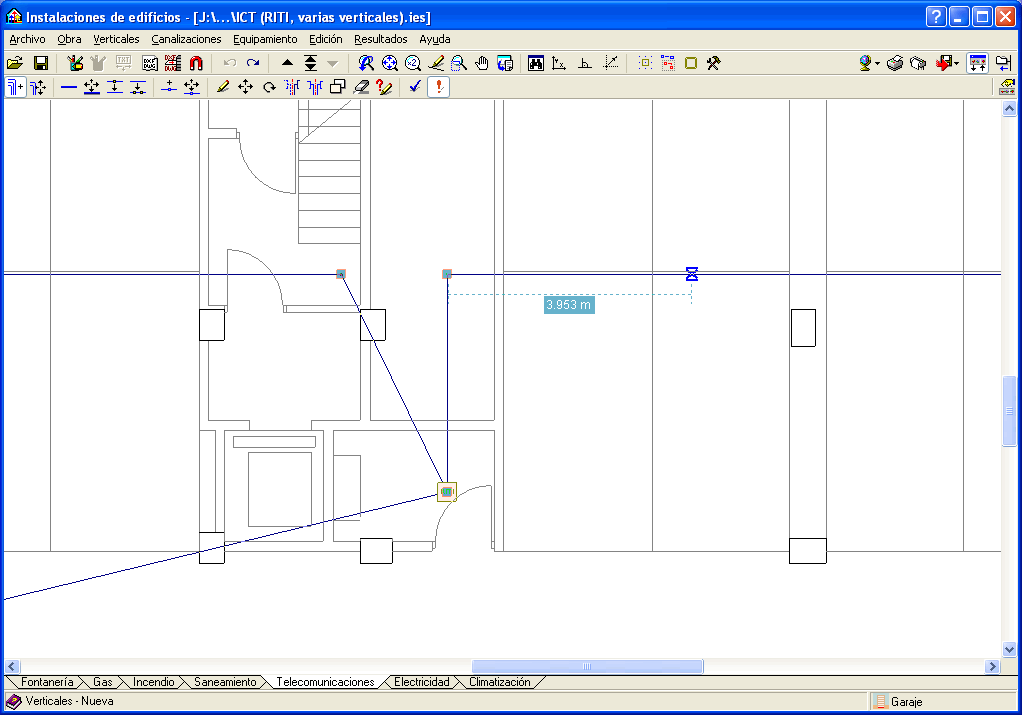The width and height of the screenshot is (1022, 715).
Task: Click the Garaje floor label in status bar
Action: pos(906,702)
